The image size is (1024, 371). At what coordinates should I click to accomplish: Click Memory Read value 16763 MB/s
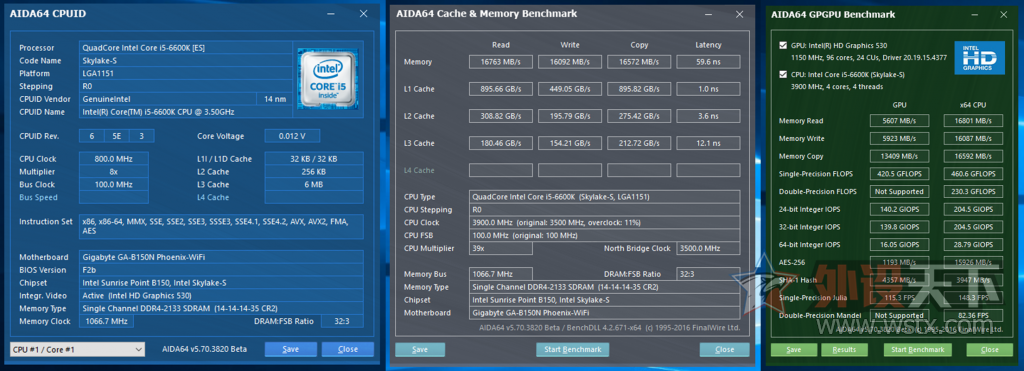tap(501, 62)
